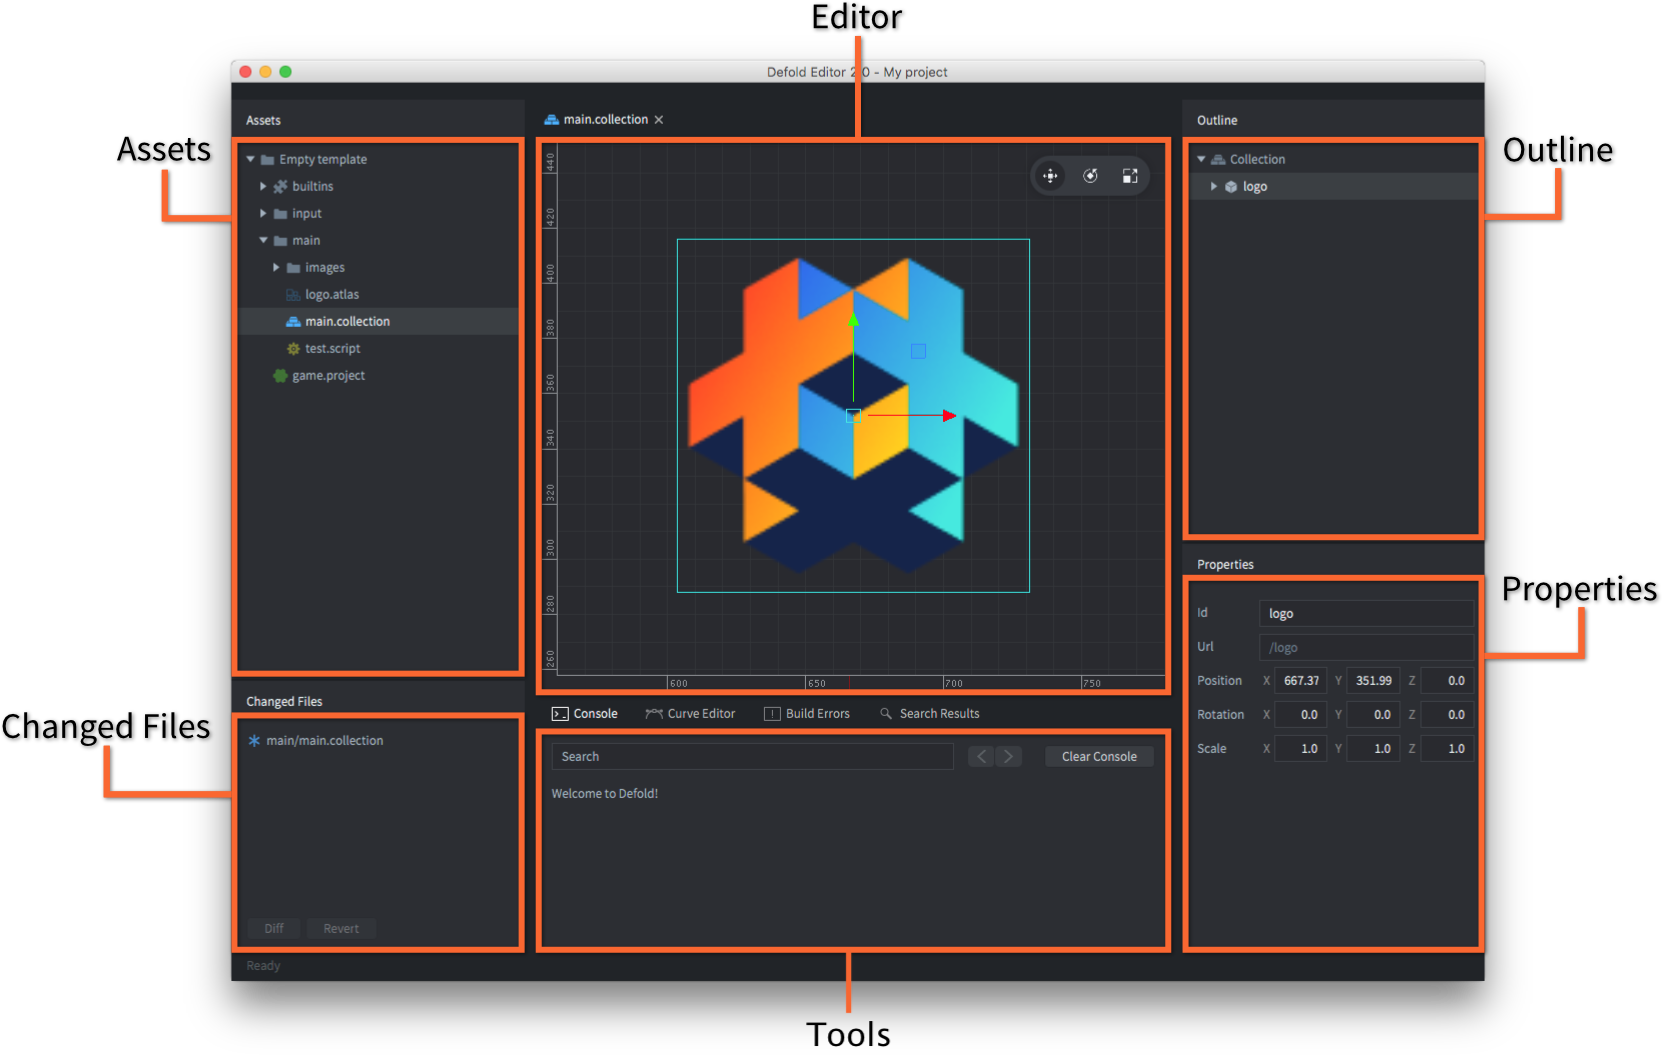1662x1061 pixels.
Task: Expand the builtins folder
Action: click(263, 186)
